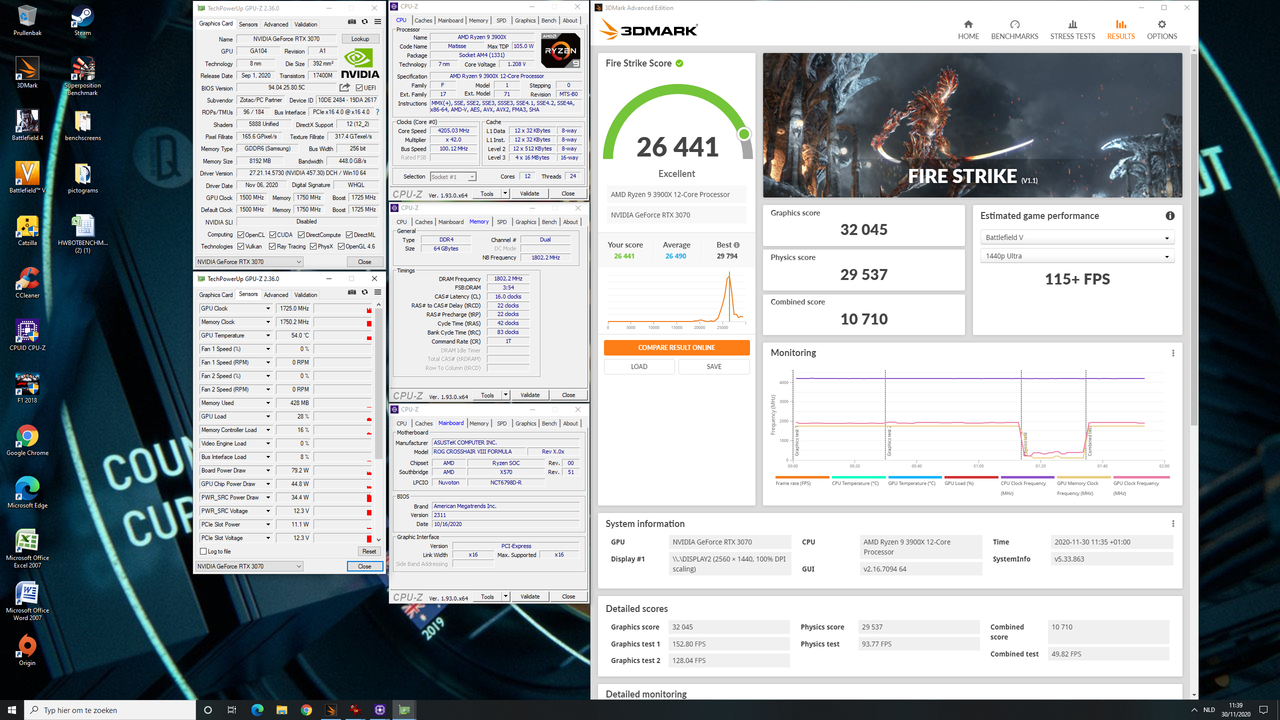Click camera icon in GPU-Z Sensors window
1280x720 pixels.
350,294
